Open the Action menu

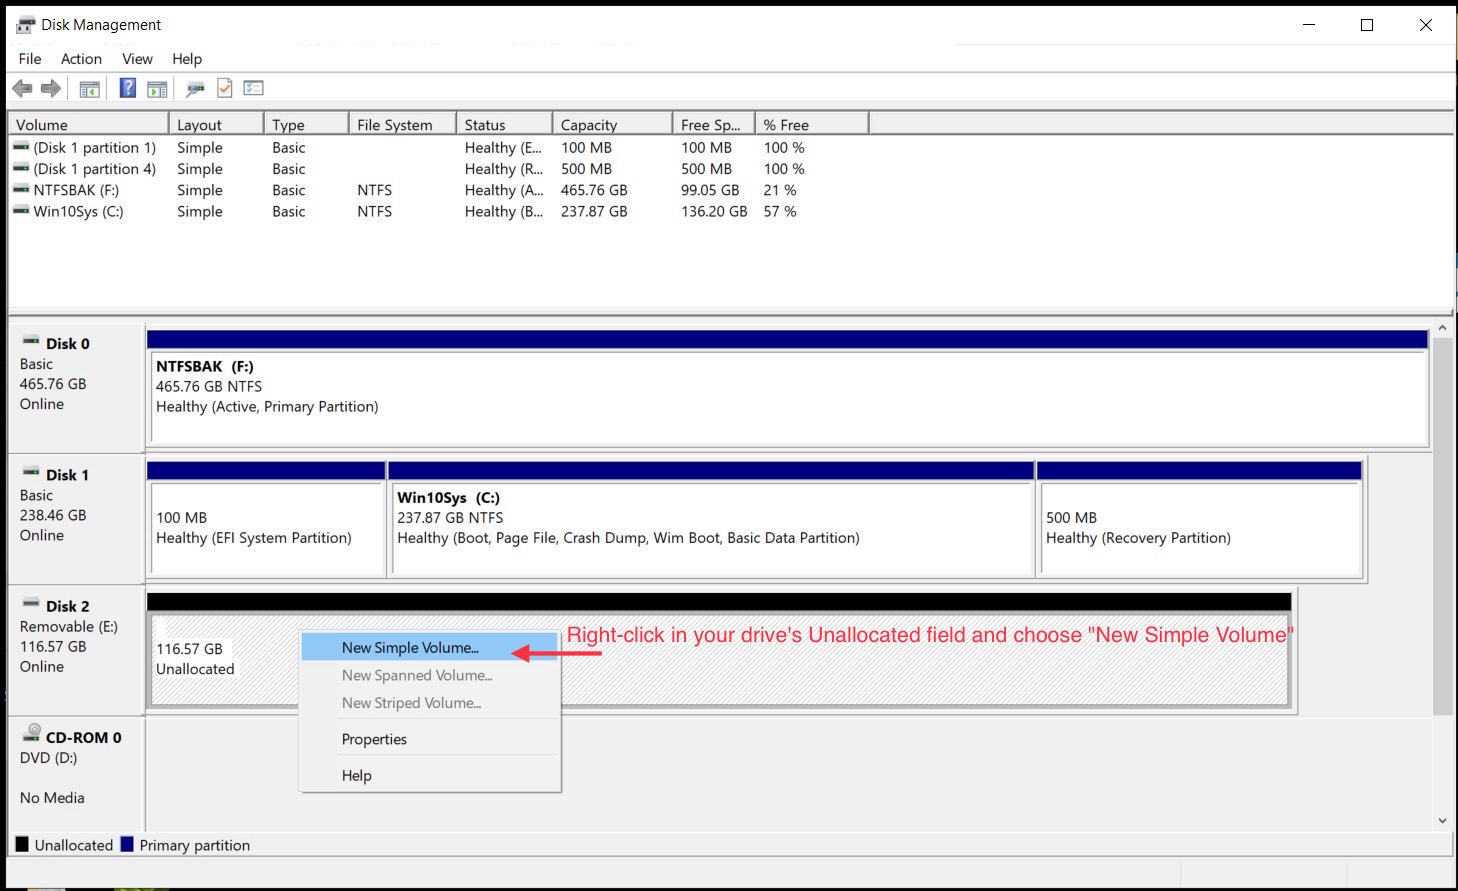click(x=80, y=58)
